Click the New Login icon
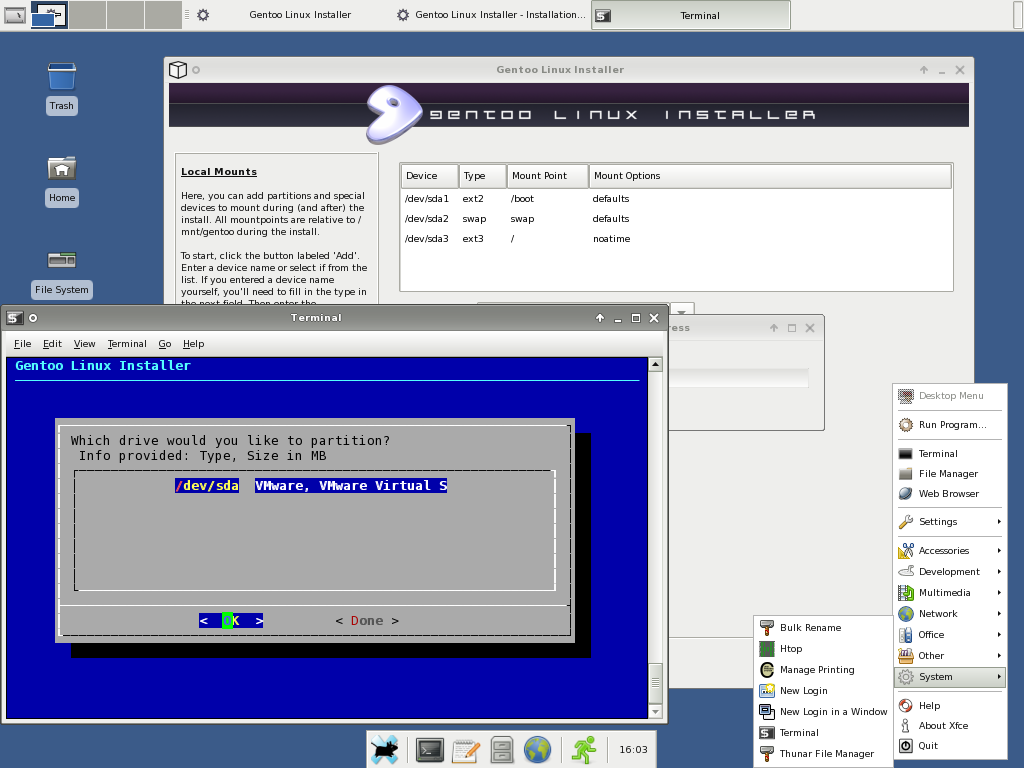1024x768 pixels. pyautogui.click(x=767, y=690)
